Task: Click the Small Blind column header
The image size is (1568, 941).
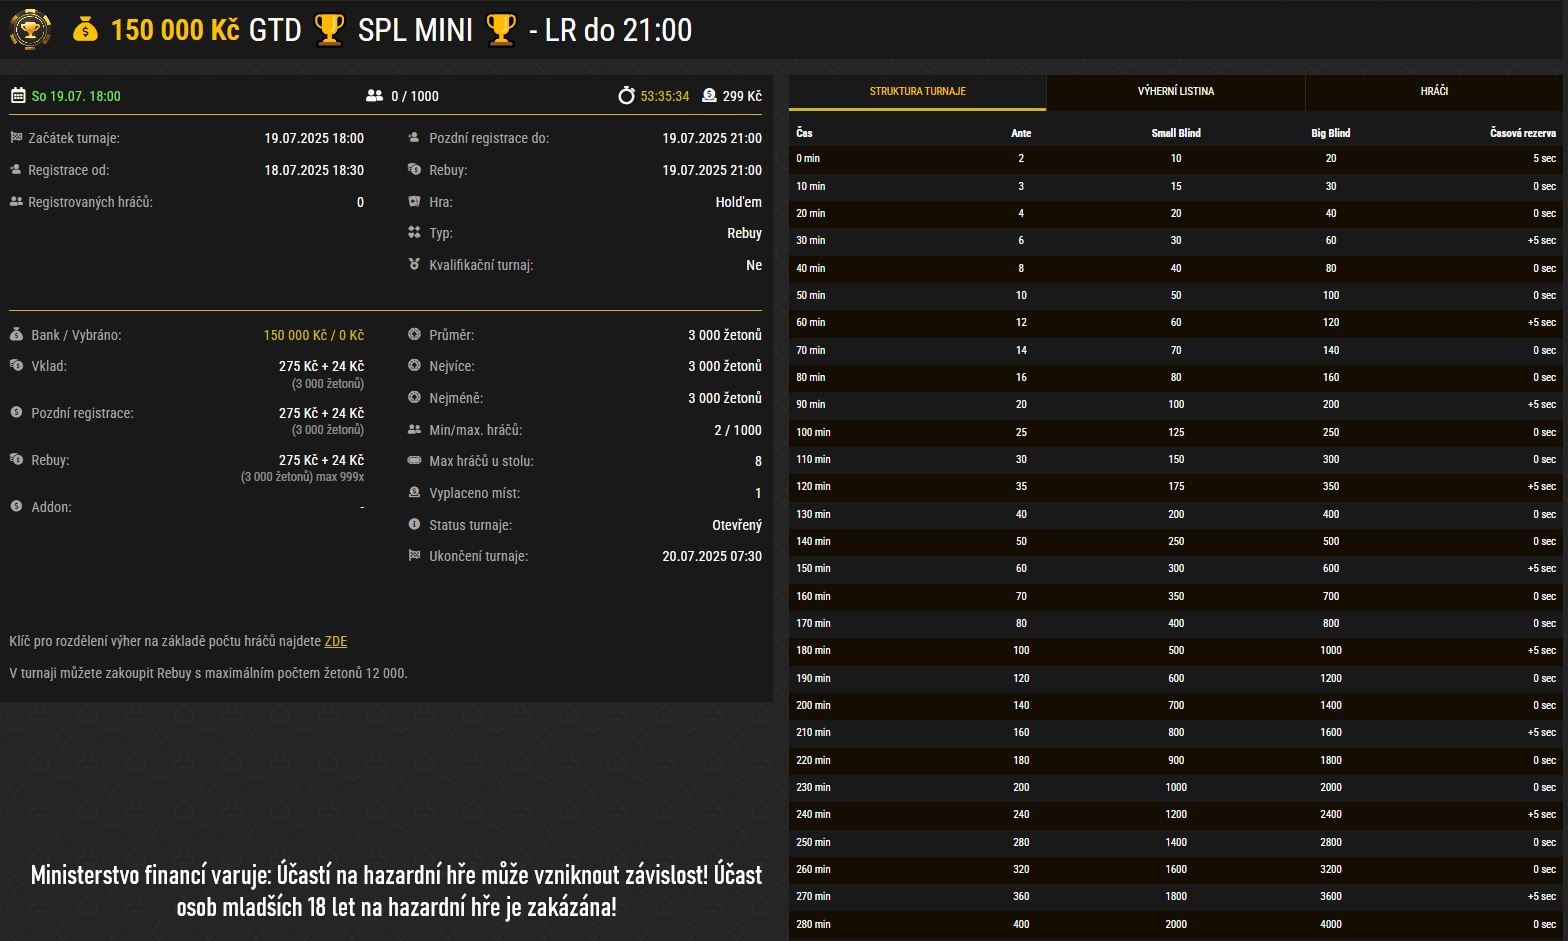Action: pyautogui.click(x=1176, y=133)
